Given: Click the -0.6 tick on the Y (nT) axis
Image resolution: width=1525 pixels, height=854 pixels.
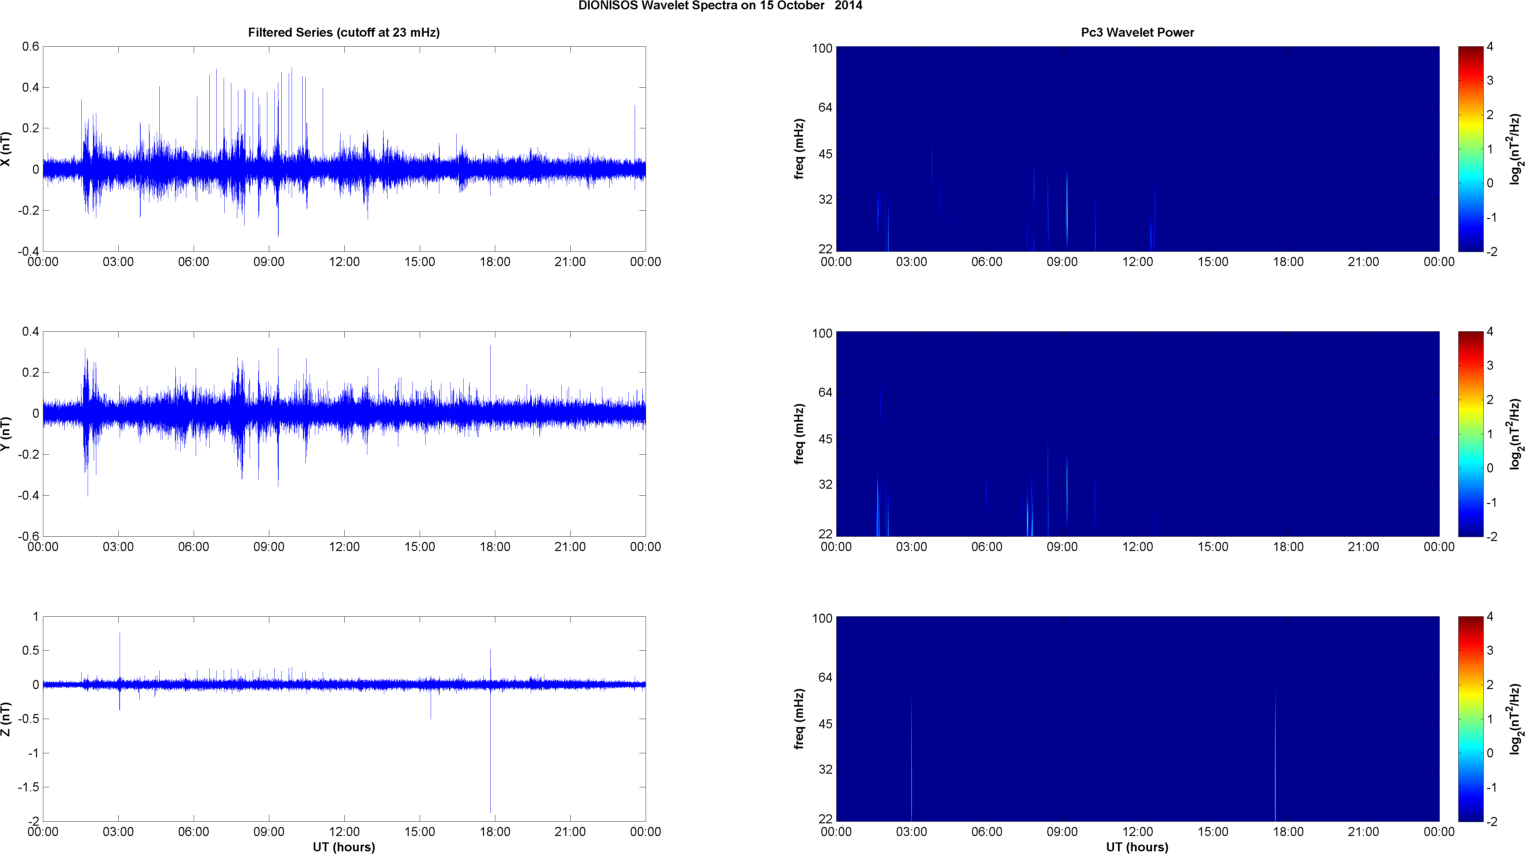Looking at the screenshot, I should (x=27, y=537).
